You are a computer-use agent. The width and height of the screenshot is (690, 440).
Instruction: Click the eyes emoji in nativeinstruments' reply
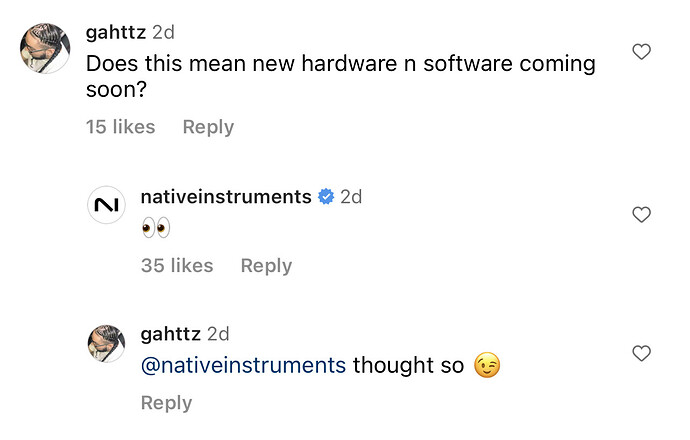(156, 229)
